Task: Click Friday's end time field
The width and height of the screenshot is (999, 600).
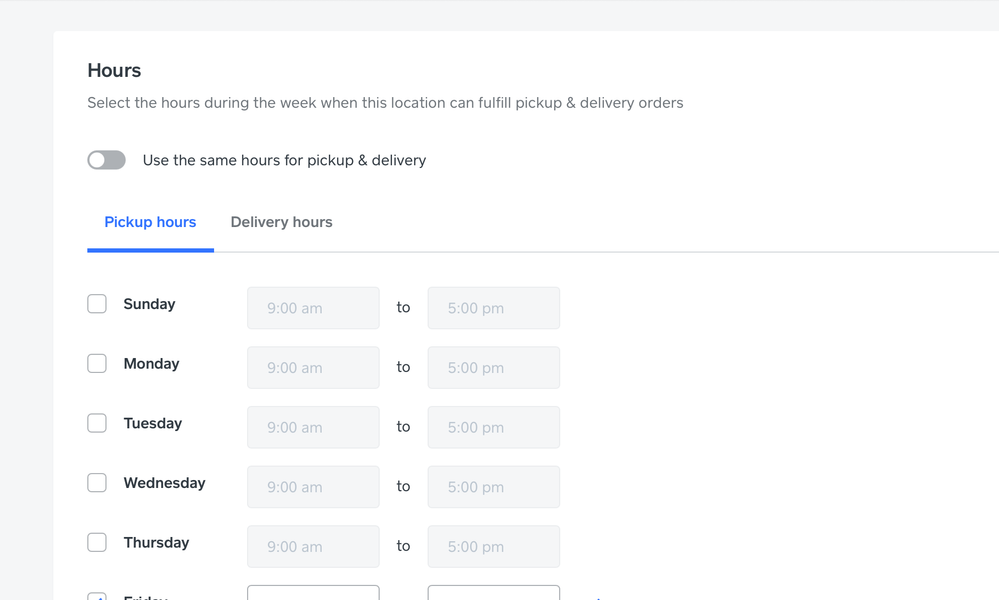Action: coord(493,593)
